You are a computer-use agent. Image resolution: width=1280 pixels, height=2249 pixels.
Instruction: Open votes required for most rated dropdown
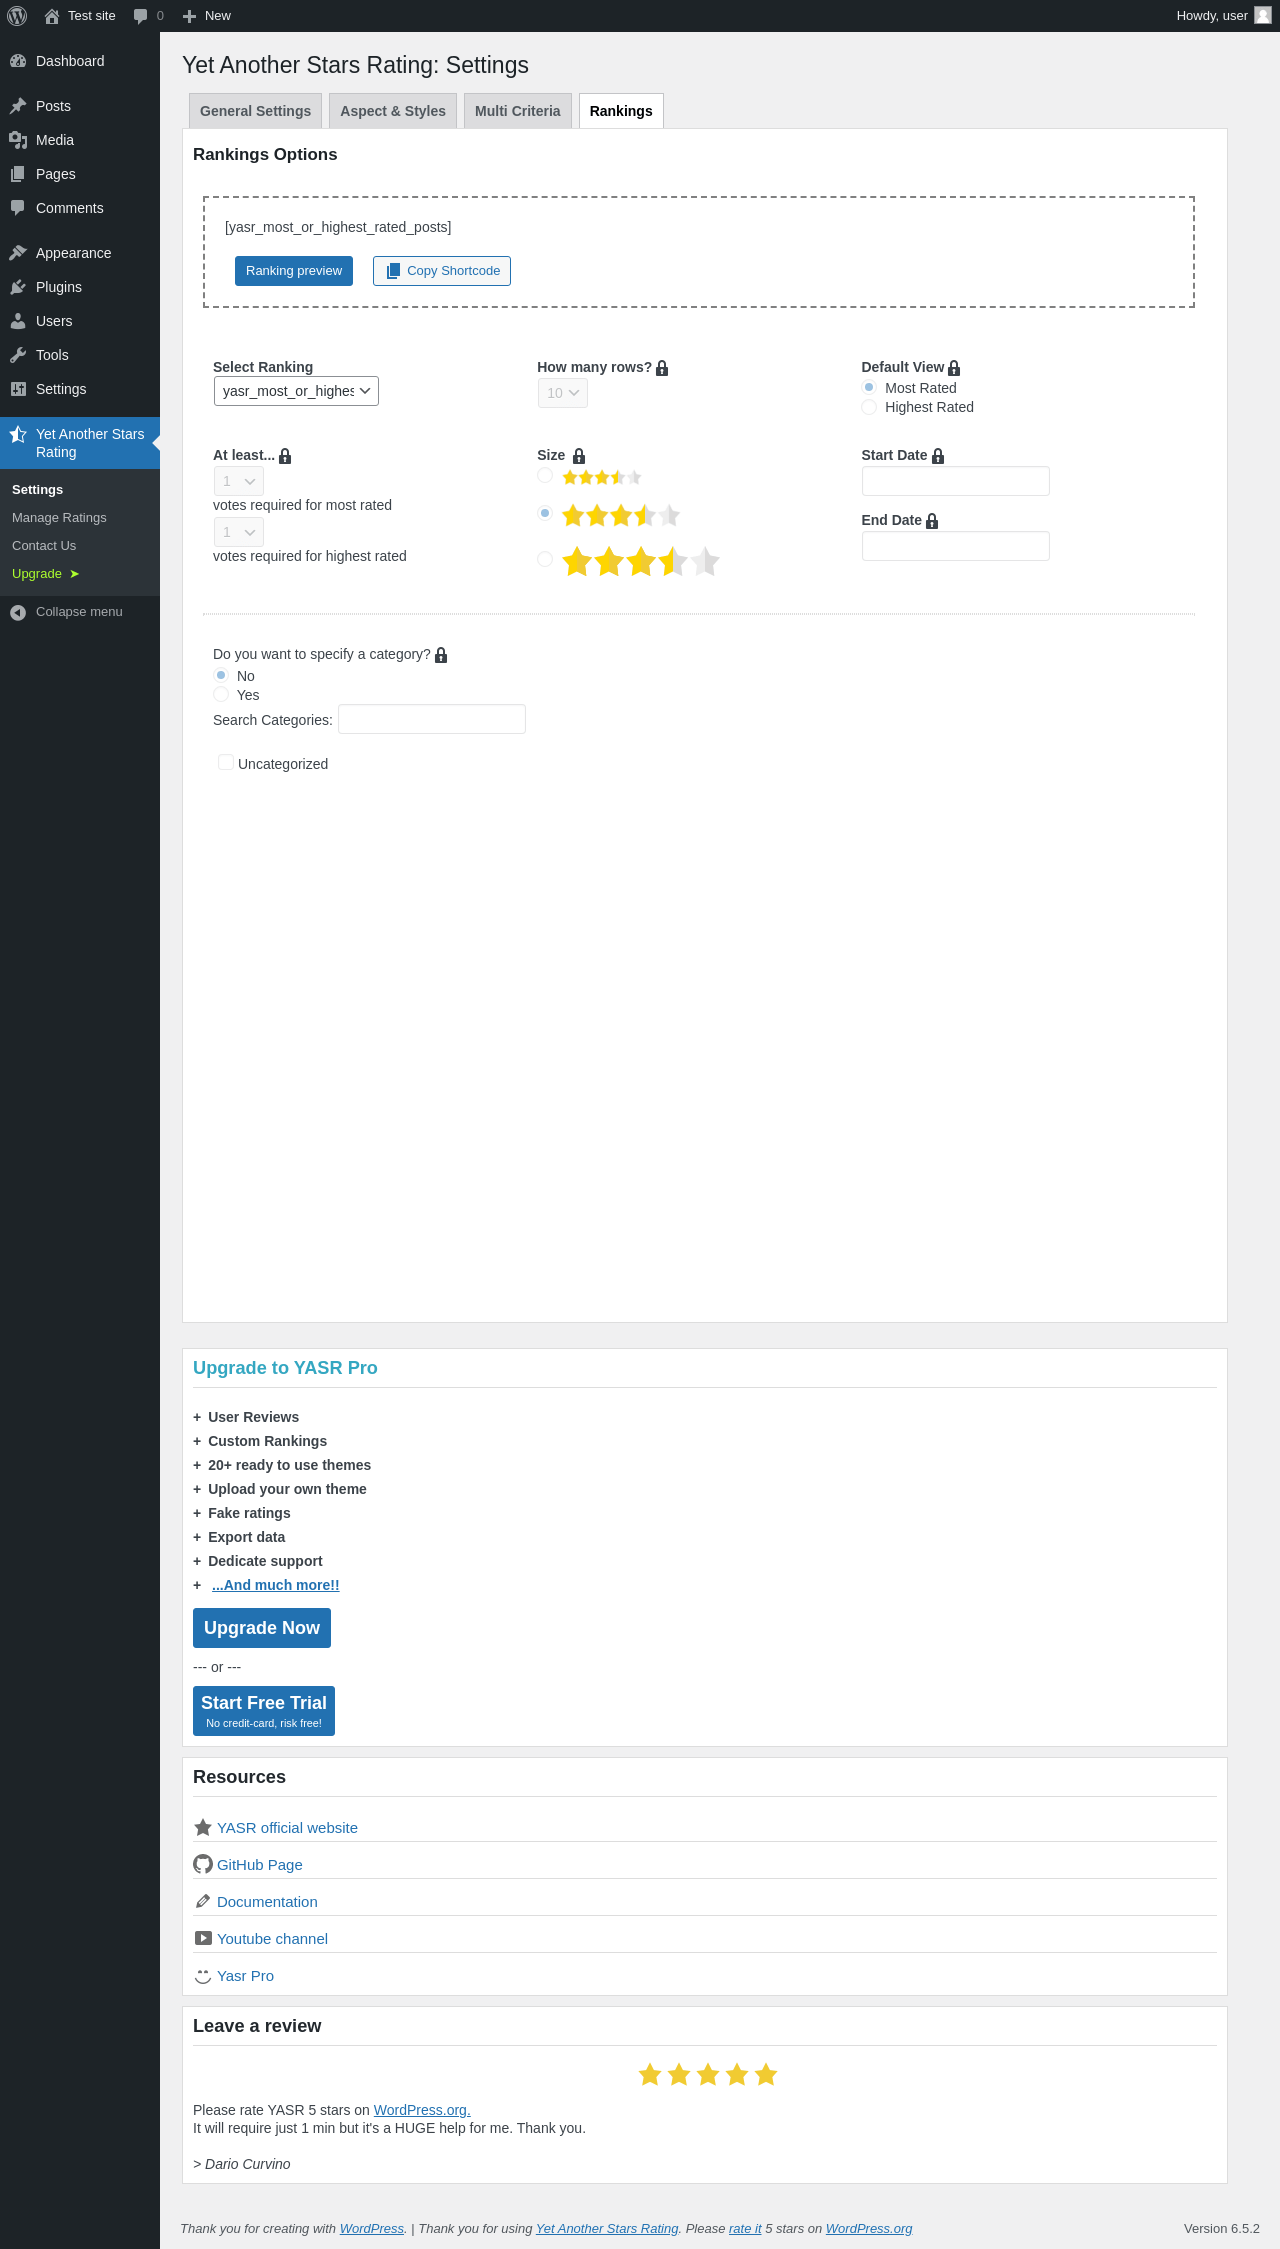pos(239,481)
